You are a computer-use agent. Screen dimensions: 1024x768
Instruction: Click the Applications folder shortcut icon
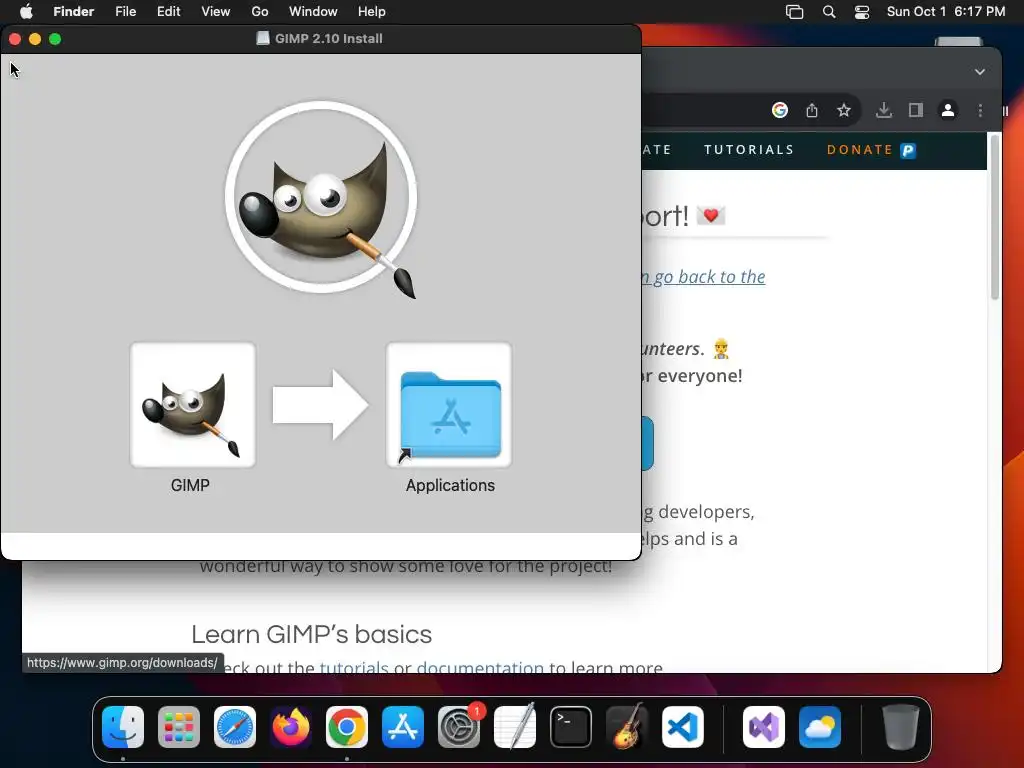[x=449, y=405]
